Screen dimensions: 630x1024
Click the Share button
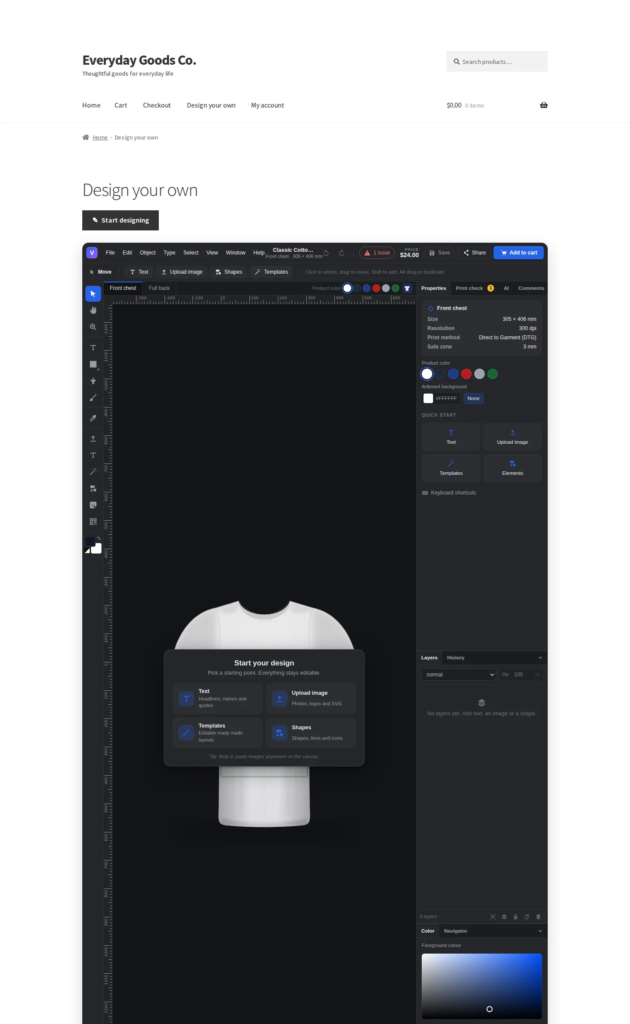coord(475,253)
